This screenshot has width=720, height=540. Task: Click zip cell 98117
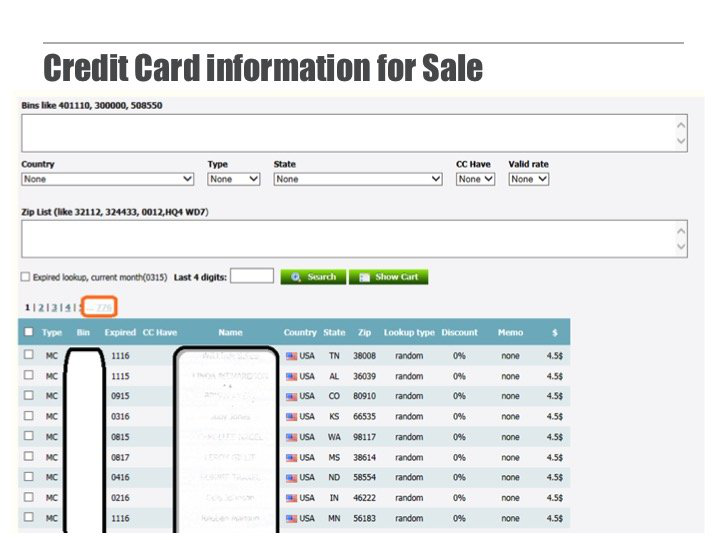tap(364, 437)
